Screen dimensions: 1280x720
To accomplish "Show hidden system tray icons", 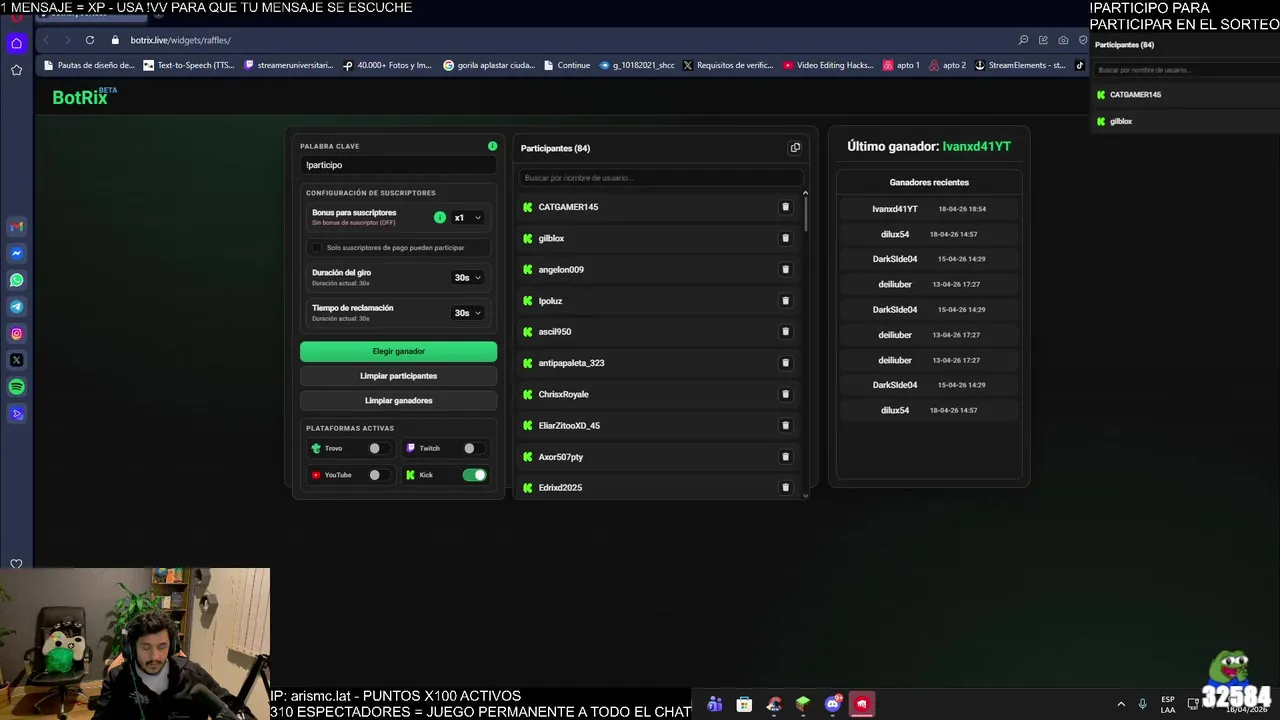I will click(x=1121, y=704).
